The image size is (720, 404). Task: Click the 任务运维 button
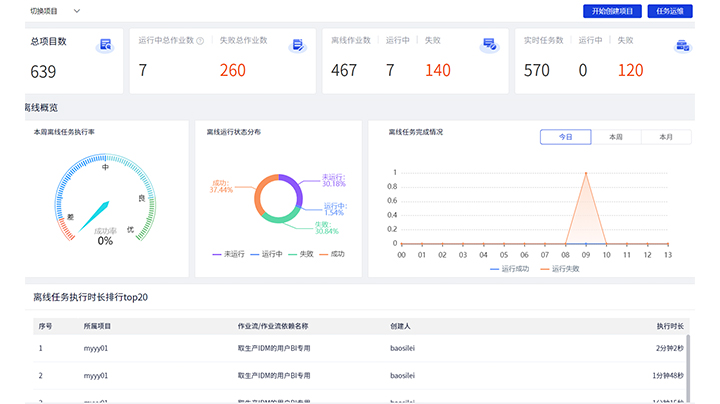click(x=669, y=11)
